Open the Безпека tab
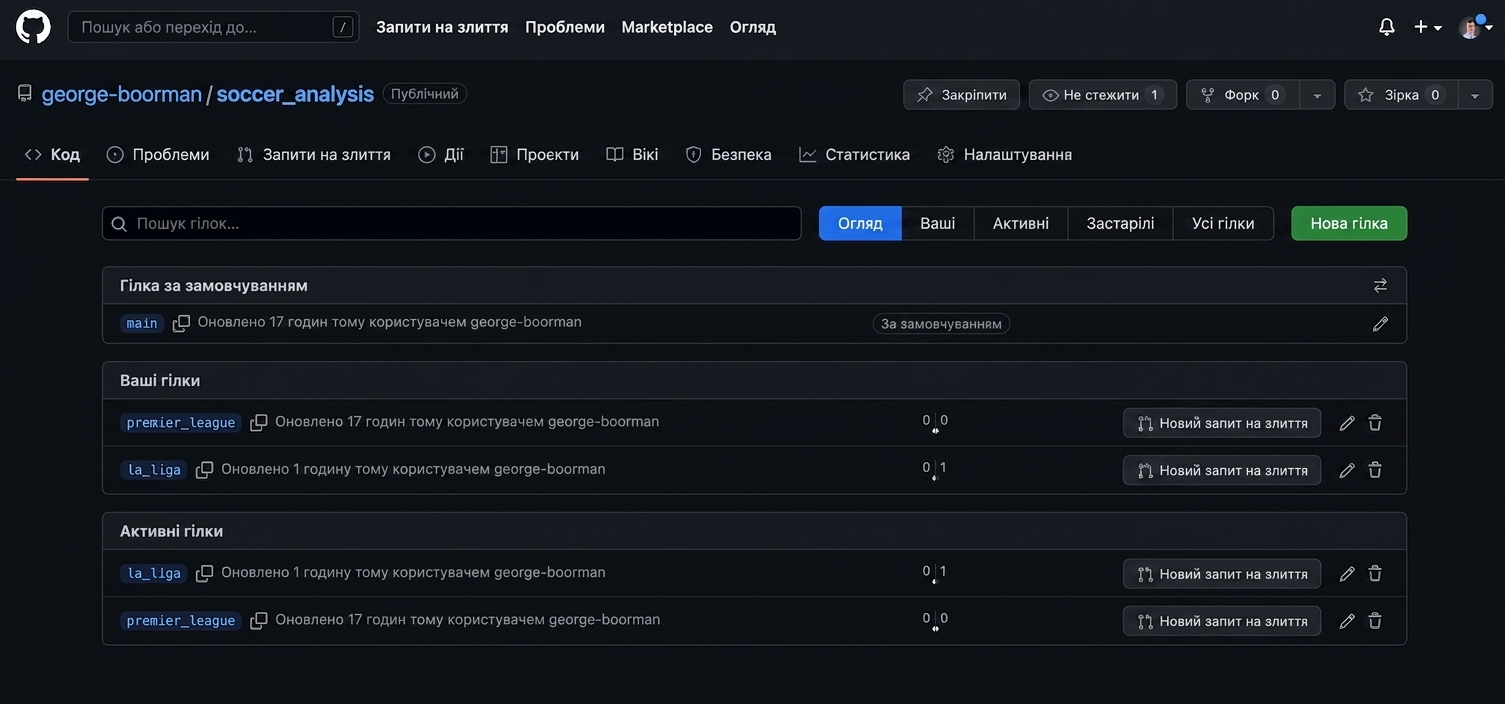The height and width of the screenshot is (704, 1505). [x=728, y=155]
